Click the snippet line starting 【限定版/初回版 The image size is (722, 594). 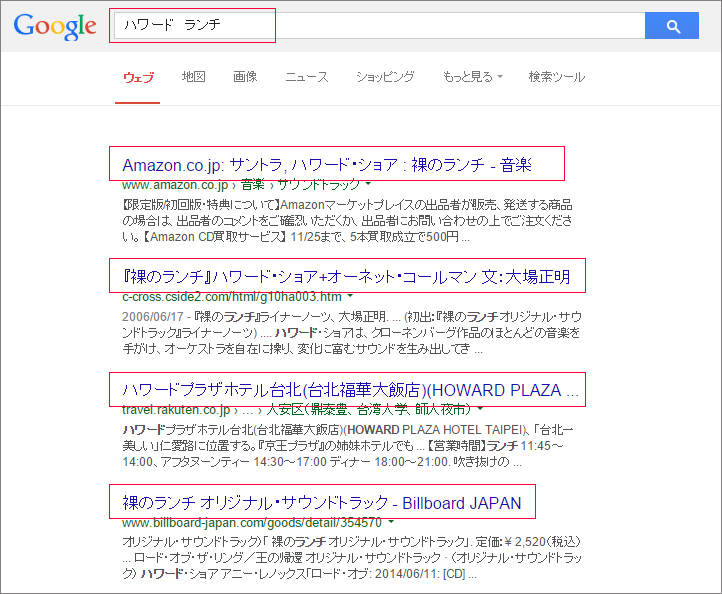coord(347,205)
